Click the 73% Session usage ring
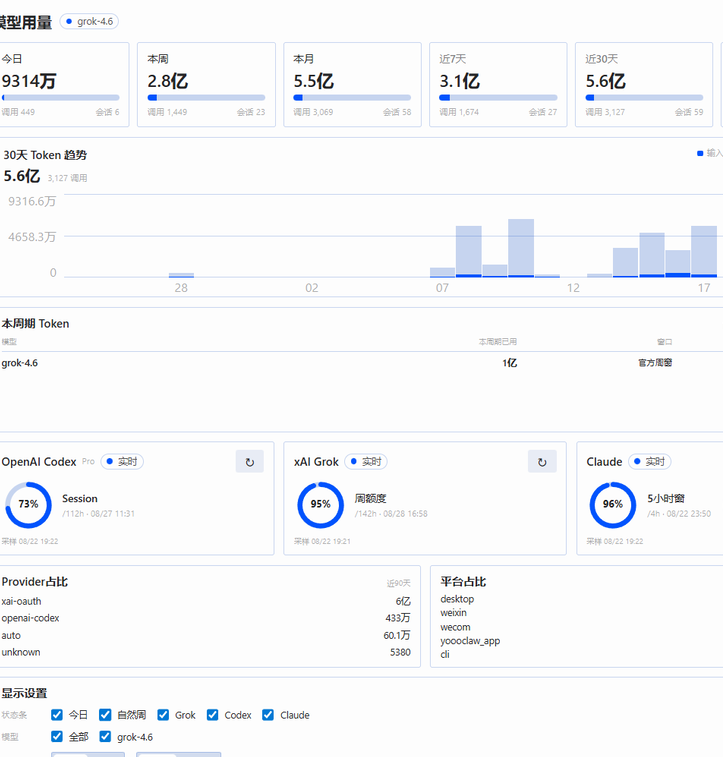 click(x=28, y=505)
